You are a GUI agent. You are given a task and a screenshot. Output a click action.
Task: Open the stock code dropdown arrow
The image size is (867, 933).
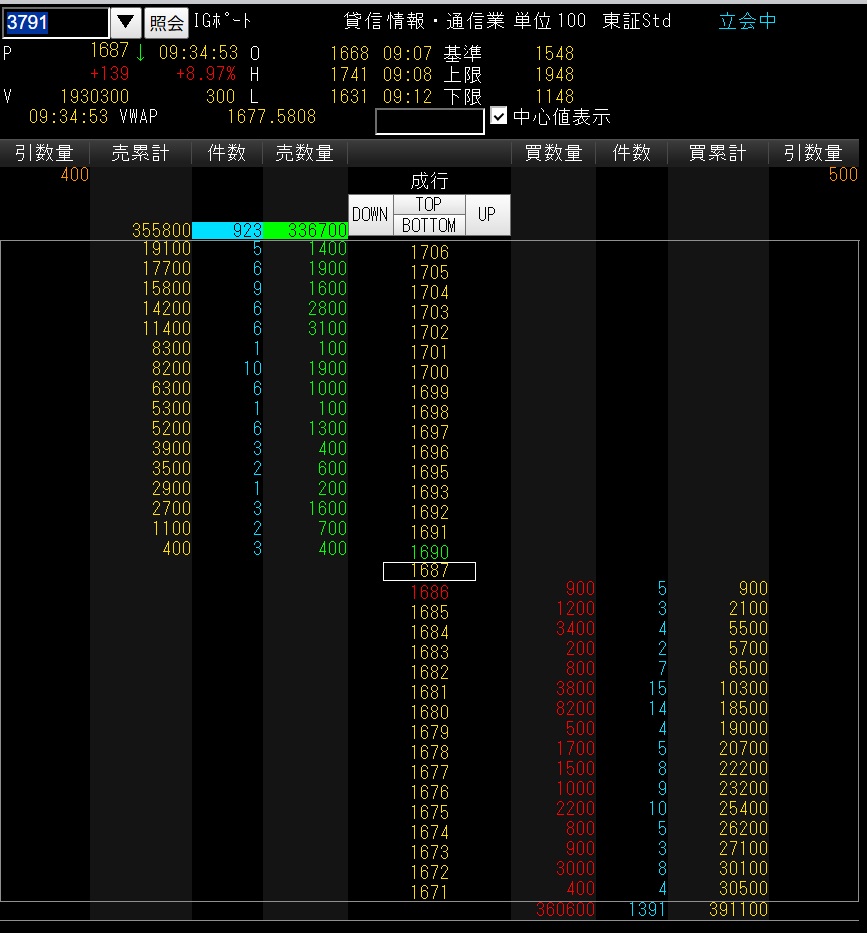(126, 23)
